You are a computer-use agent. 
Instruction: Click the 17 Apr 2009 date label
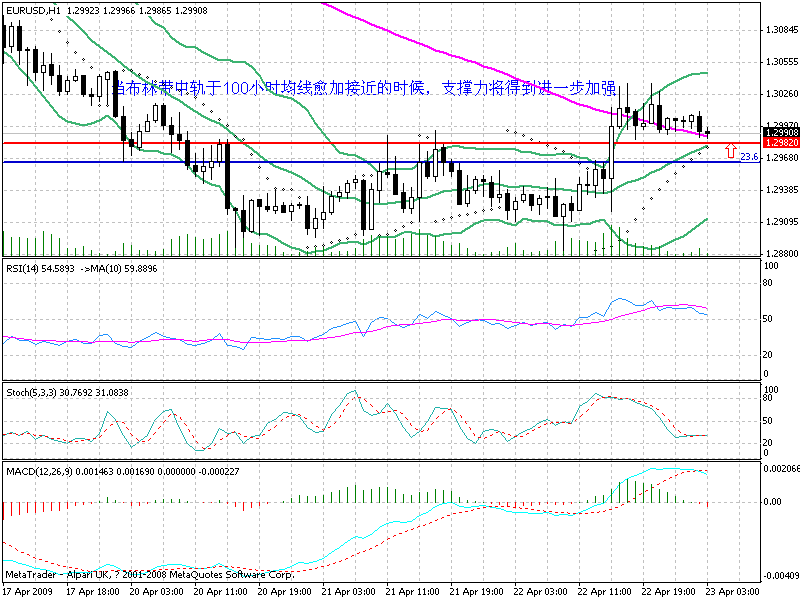click(x=28, y=592)
